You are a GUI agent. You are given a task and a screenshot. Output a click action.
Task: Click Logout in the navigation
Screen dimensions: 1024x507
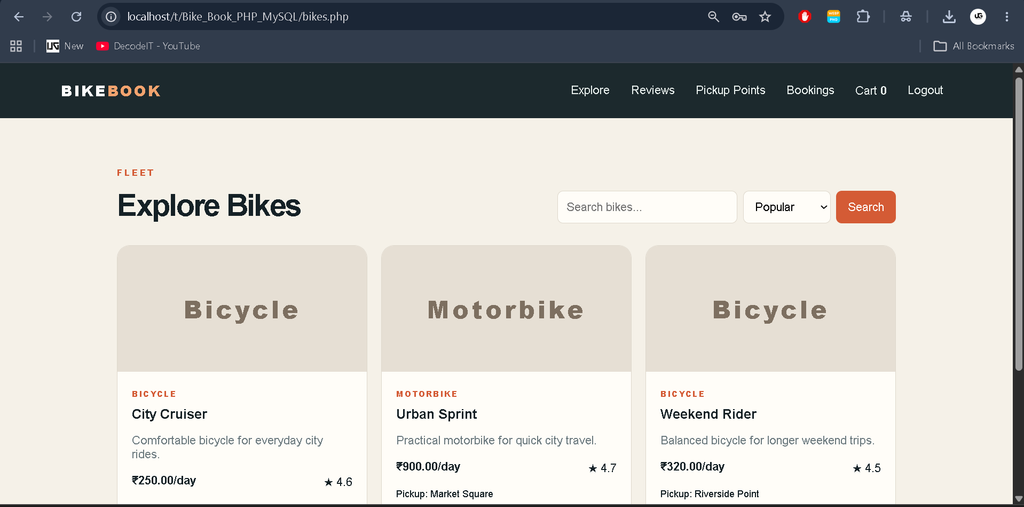coord(925,90)
